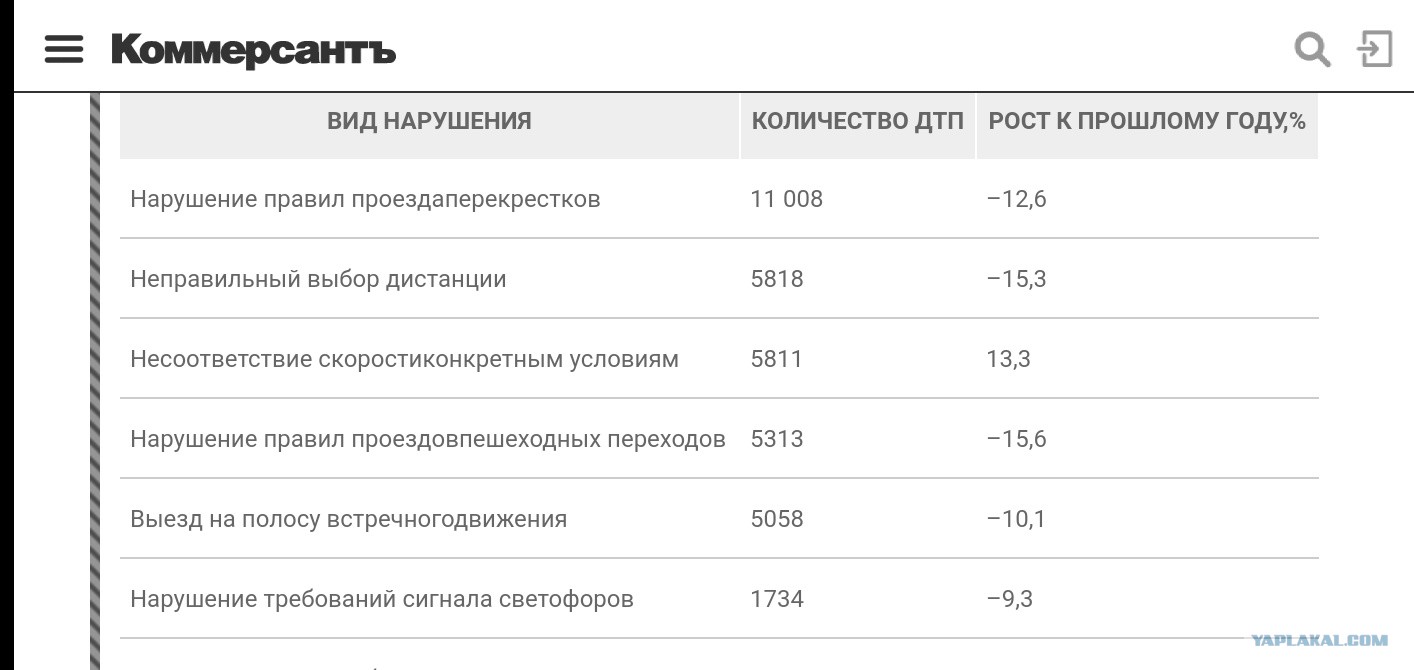Click the login door icon
Image resolution: width=1414 pixels, height=670 pixels.
[1375, 48]
